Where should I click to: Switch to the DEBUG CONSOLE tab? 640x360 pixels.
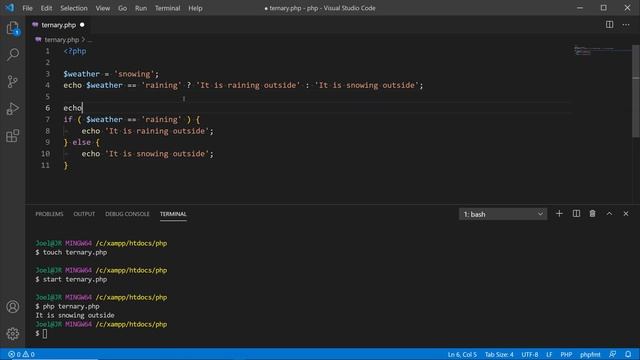point(127,214)
